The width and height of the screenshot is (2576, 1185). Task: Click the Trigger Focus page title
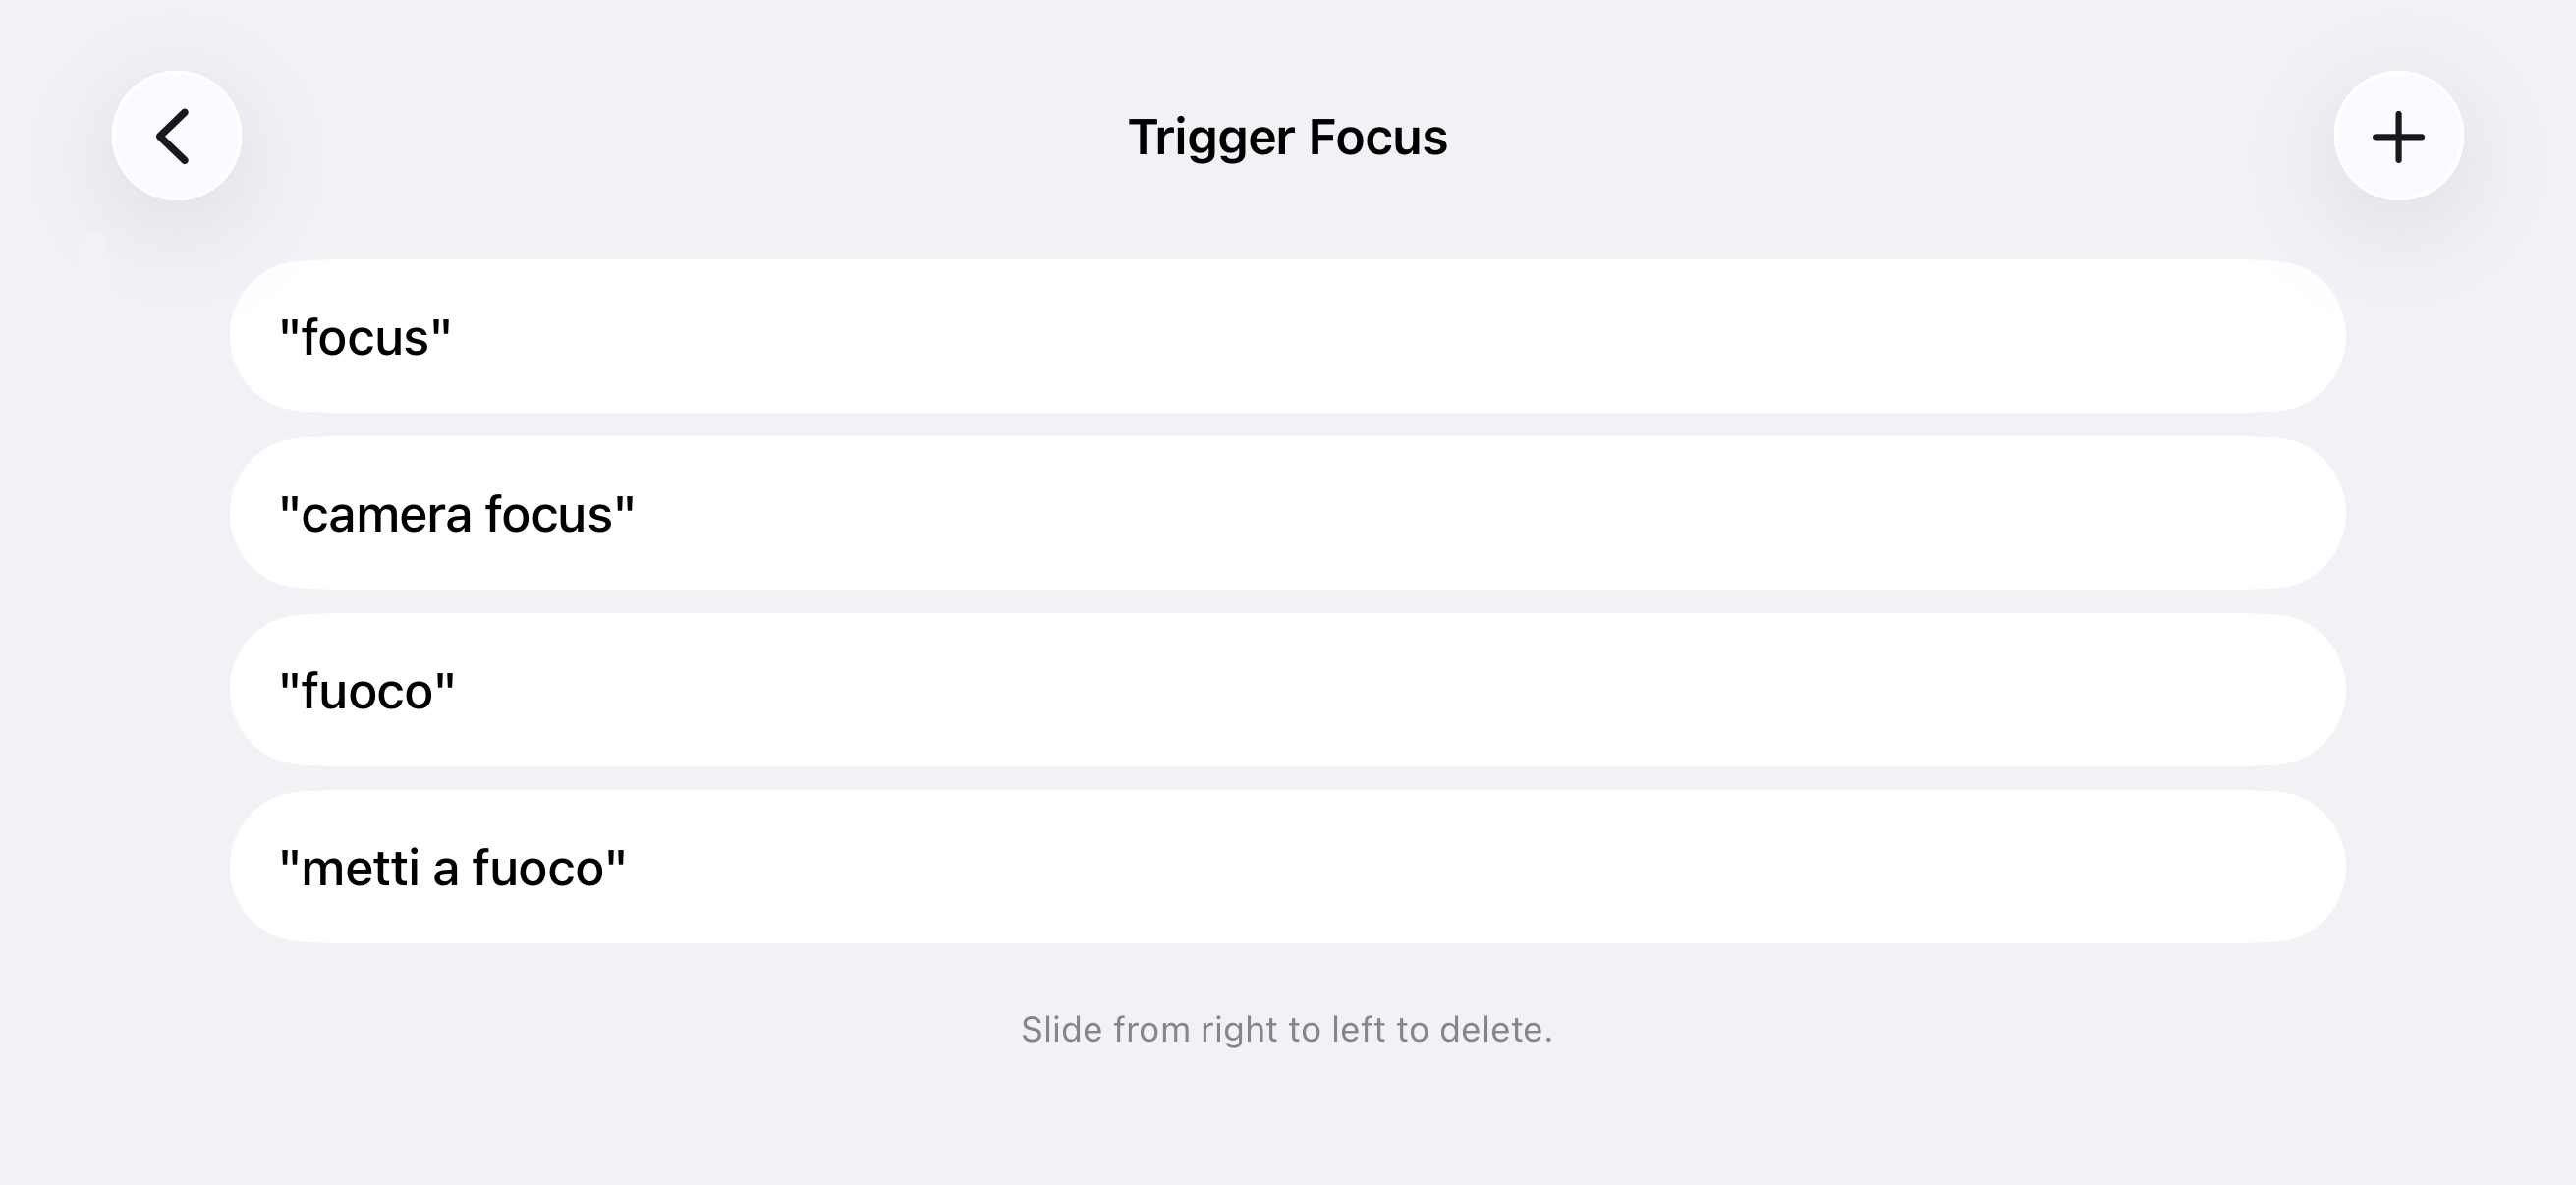[x=1287, y=137]
